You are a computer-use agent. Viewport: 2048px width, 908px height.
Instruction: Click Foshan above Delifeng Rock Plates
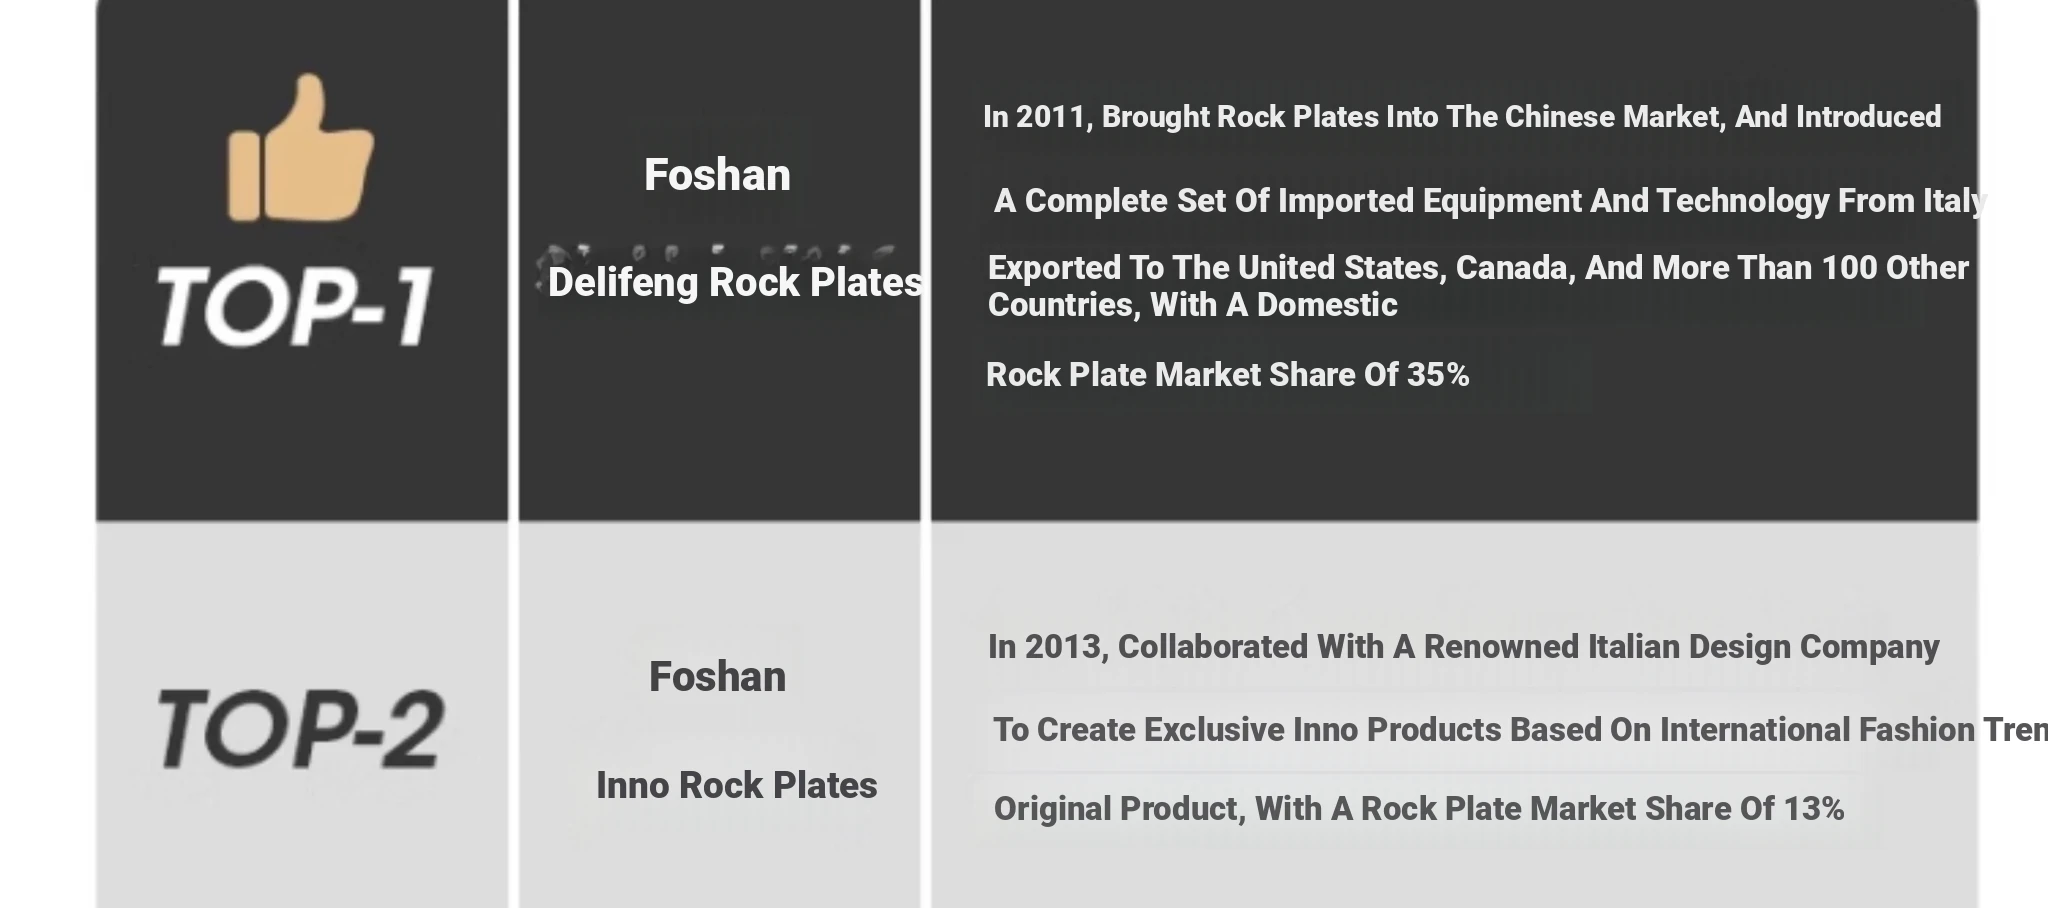pos(717,175)
